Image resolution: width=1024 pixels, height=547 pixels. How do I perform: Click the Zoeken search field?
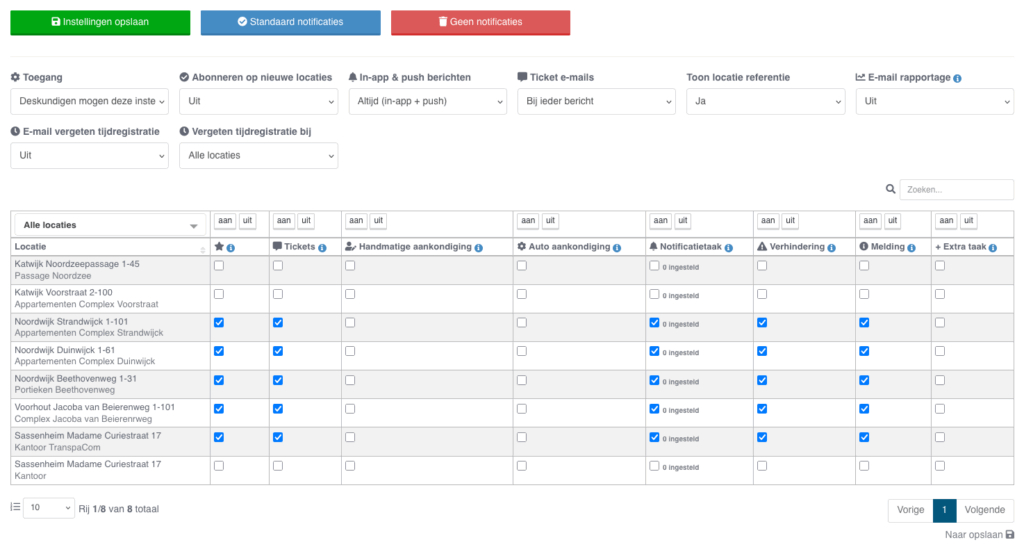pyautogui.click(x=956, y=189)
